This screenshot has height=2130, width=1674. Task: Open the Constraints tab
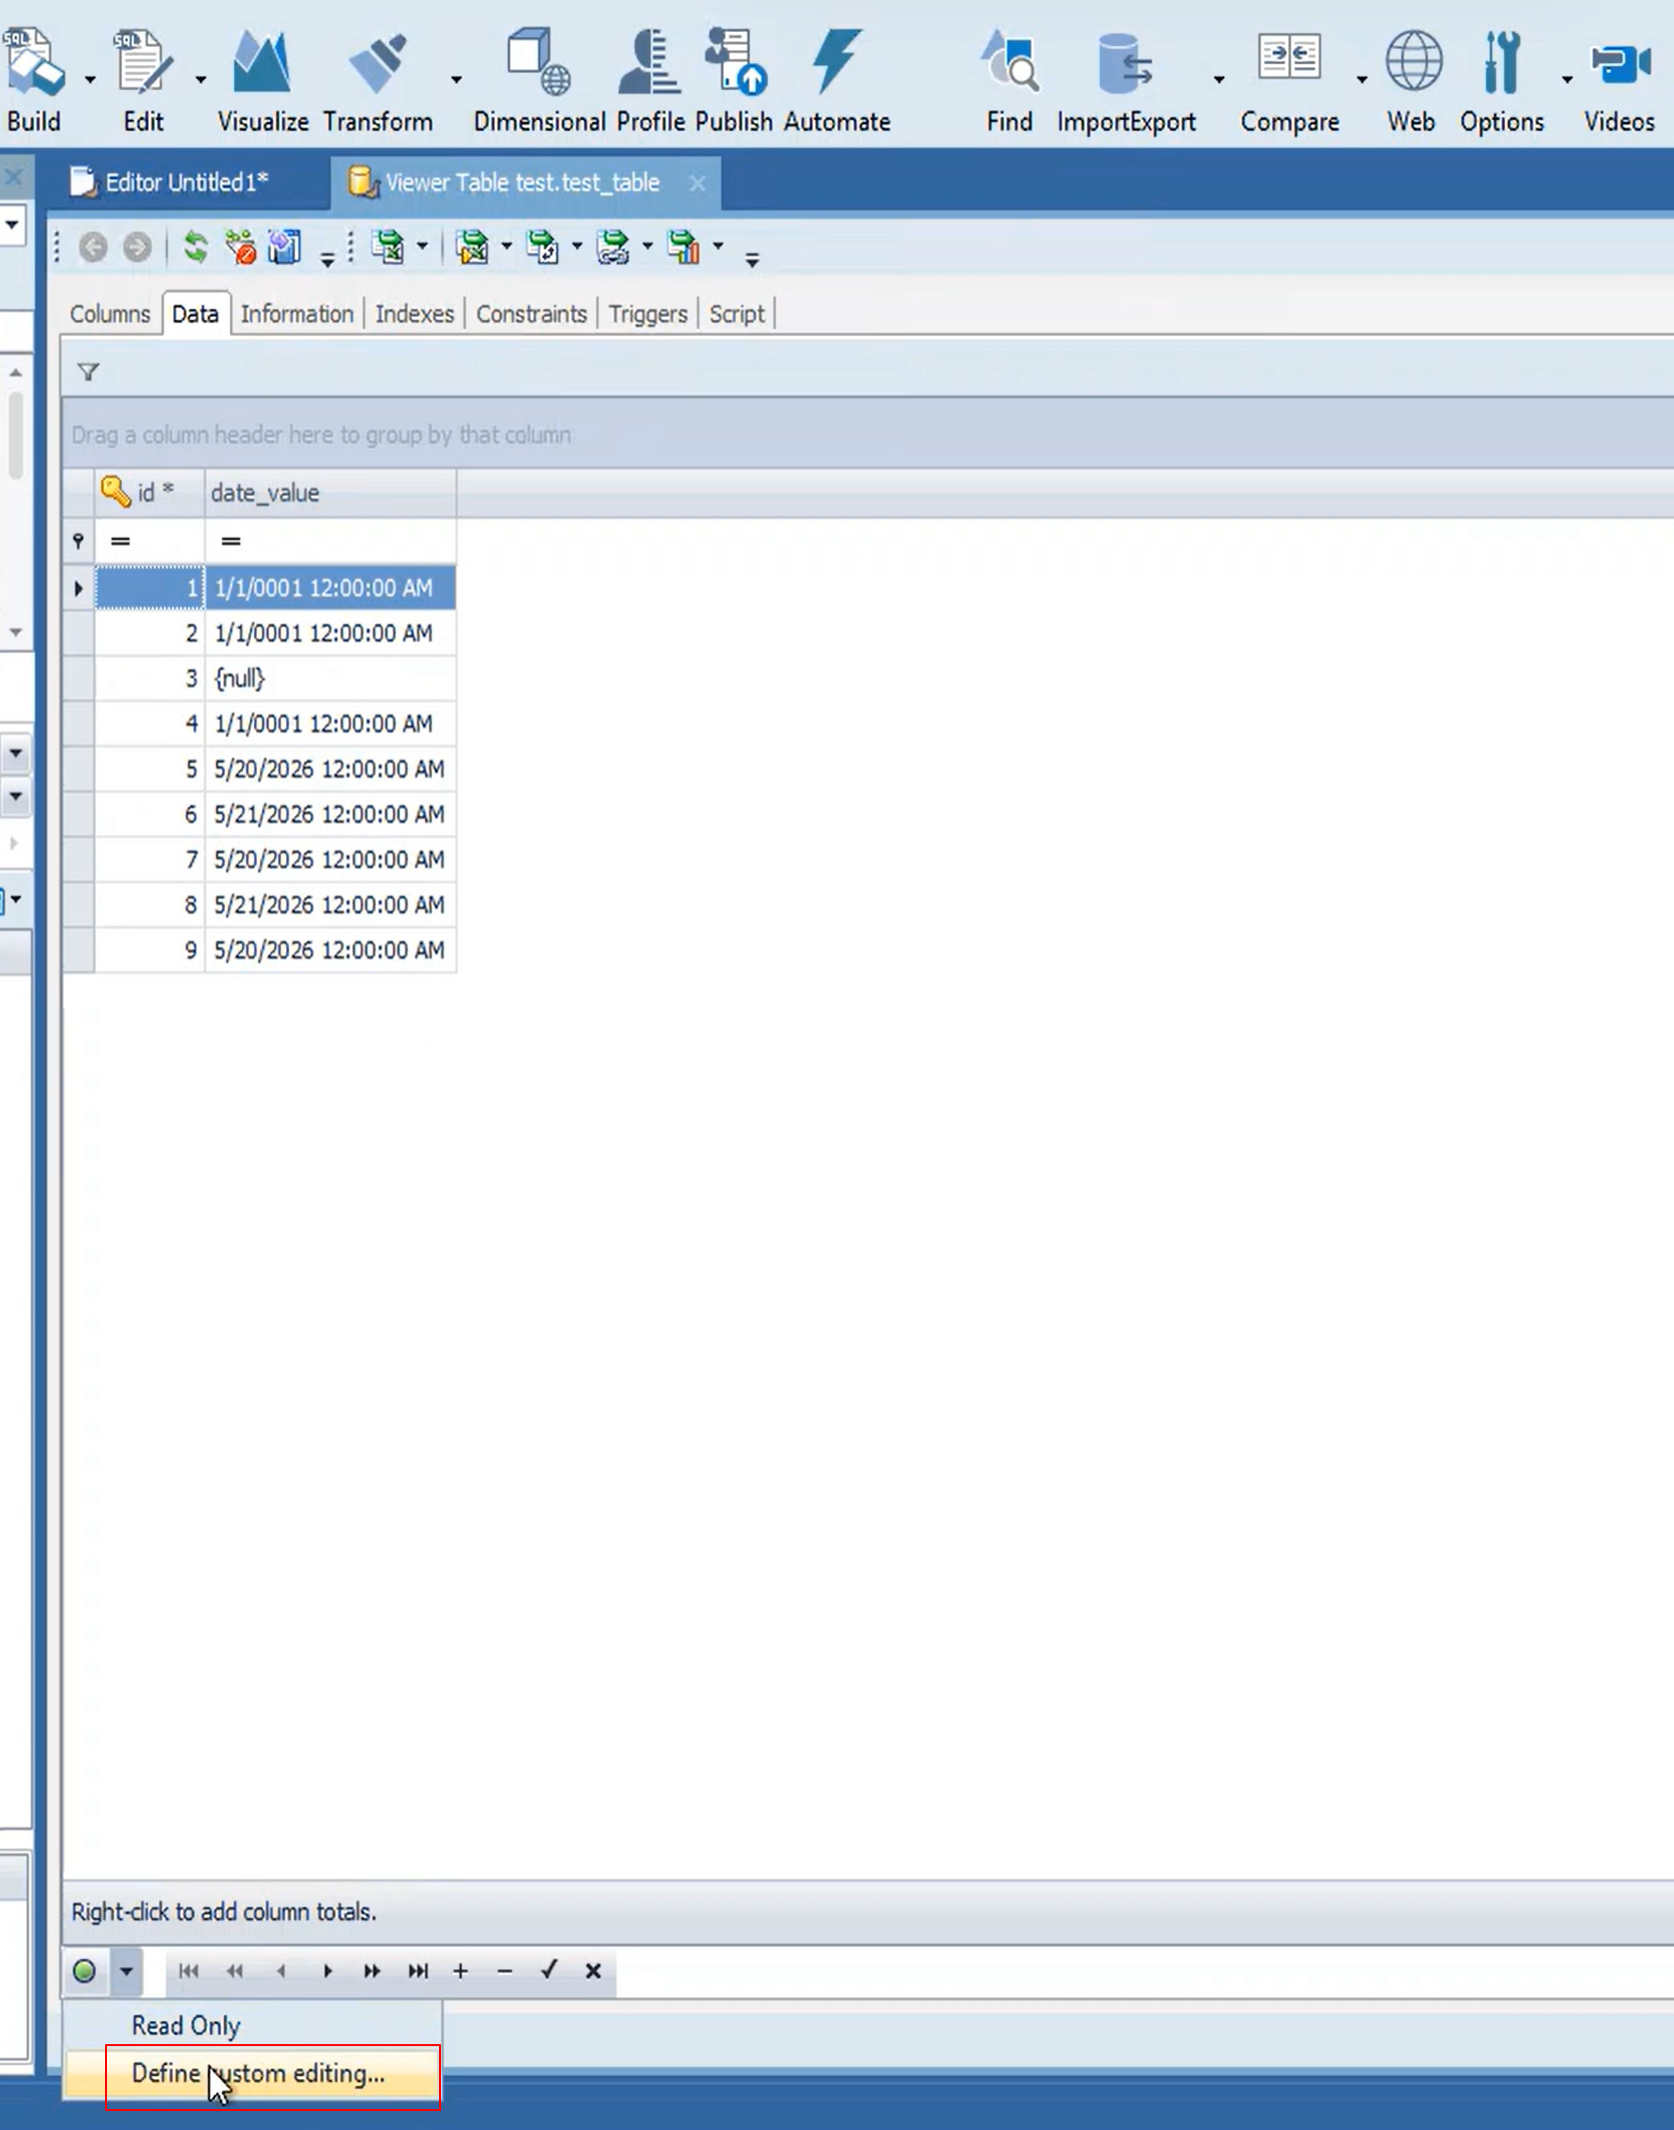531,314
